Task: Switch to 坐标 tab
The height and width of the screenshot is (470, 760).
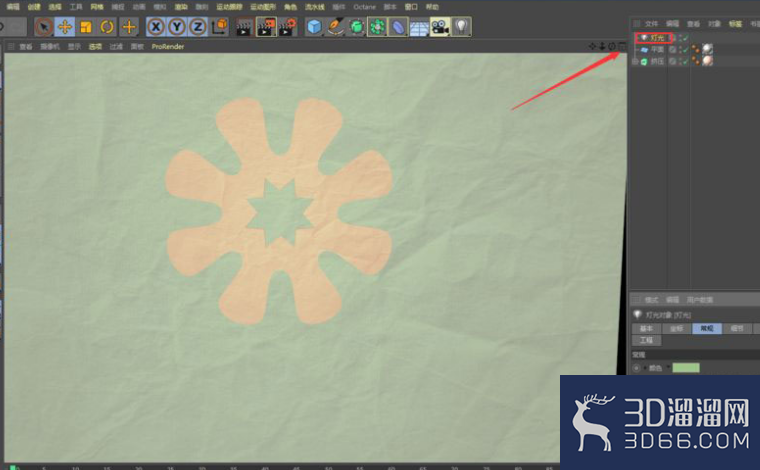Action: [x=676, y=329]
